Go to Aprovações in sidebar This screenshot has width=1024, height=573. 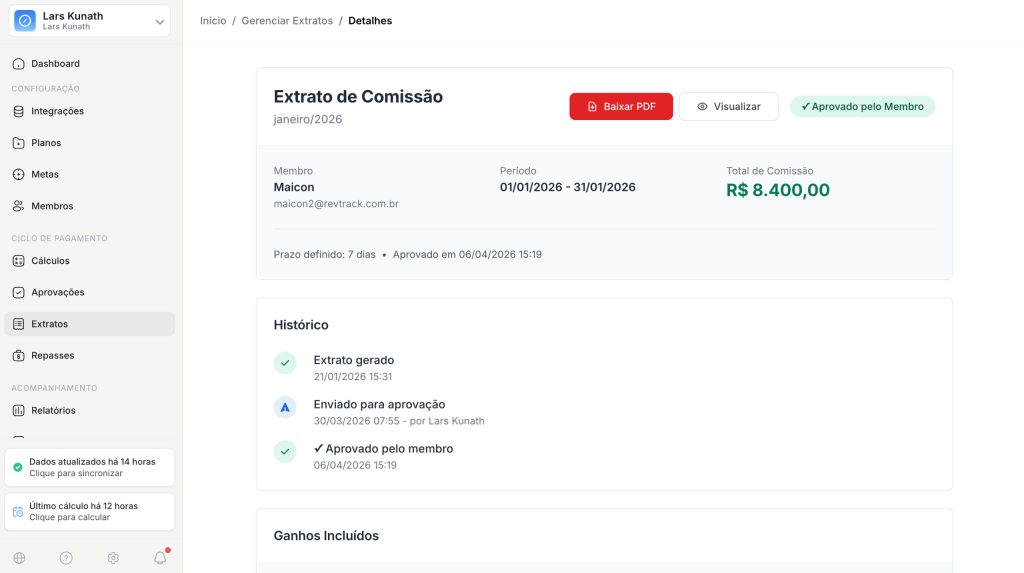(x=58, y=292)
